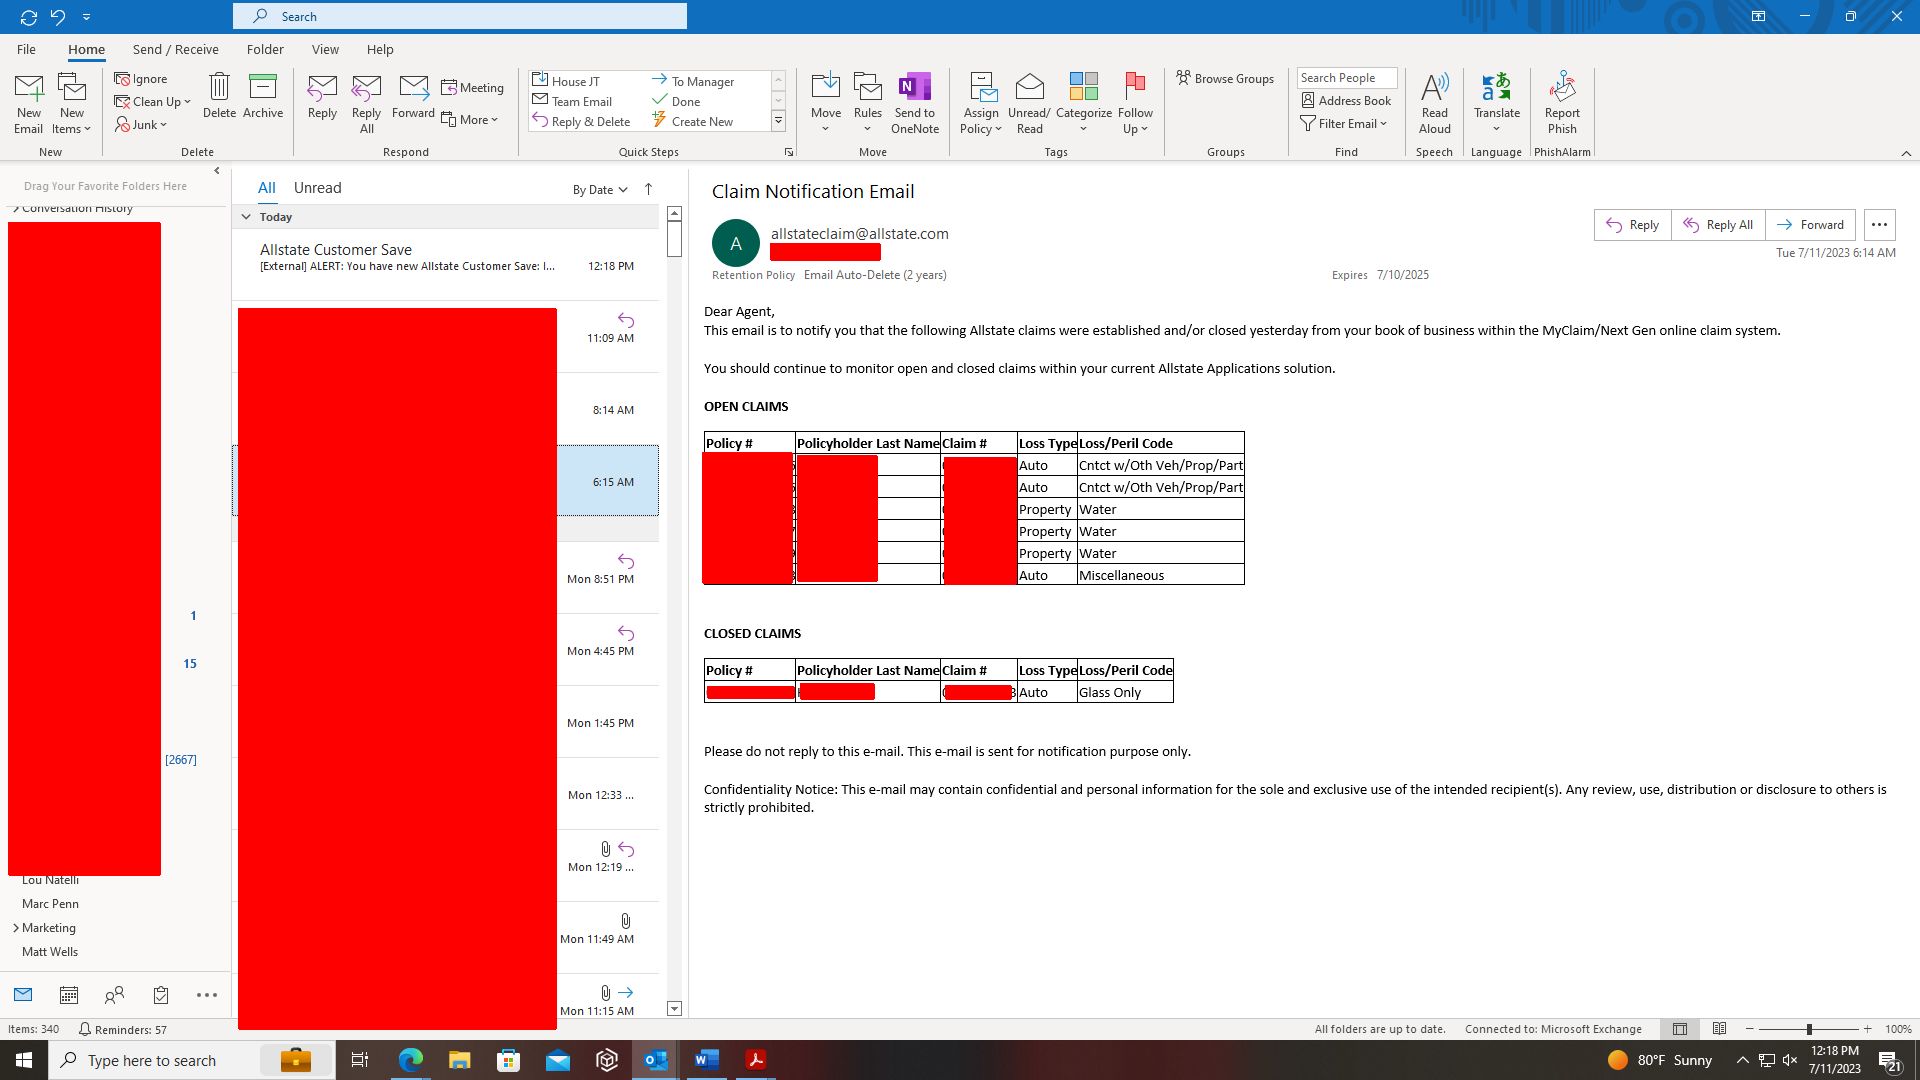Toggle sort order arrow in message list
This screenshot has width=1920, height=1080.
(x=648, y=189)
